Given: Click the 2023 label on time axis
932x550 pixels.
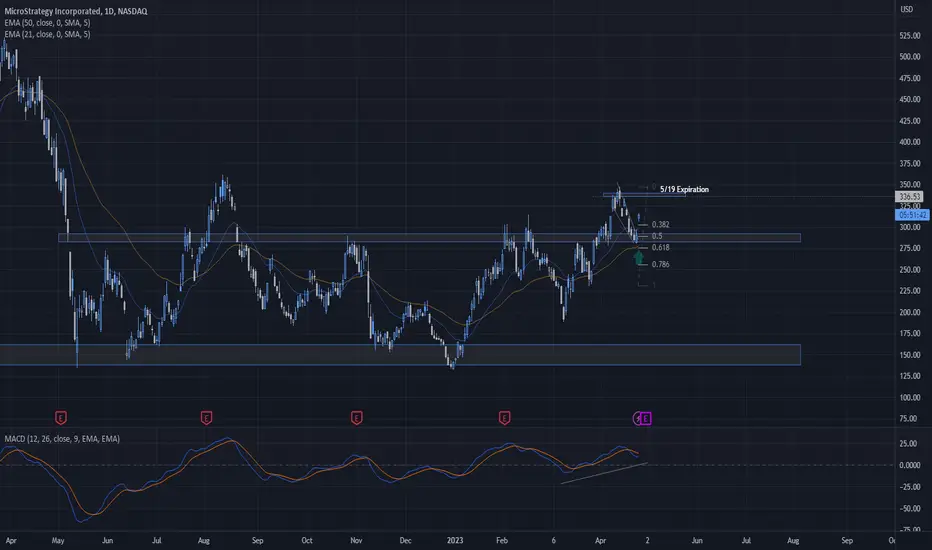Looking at the screenshot, I should coord(455,540).
